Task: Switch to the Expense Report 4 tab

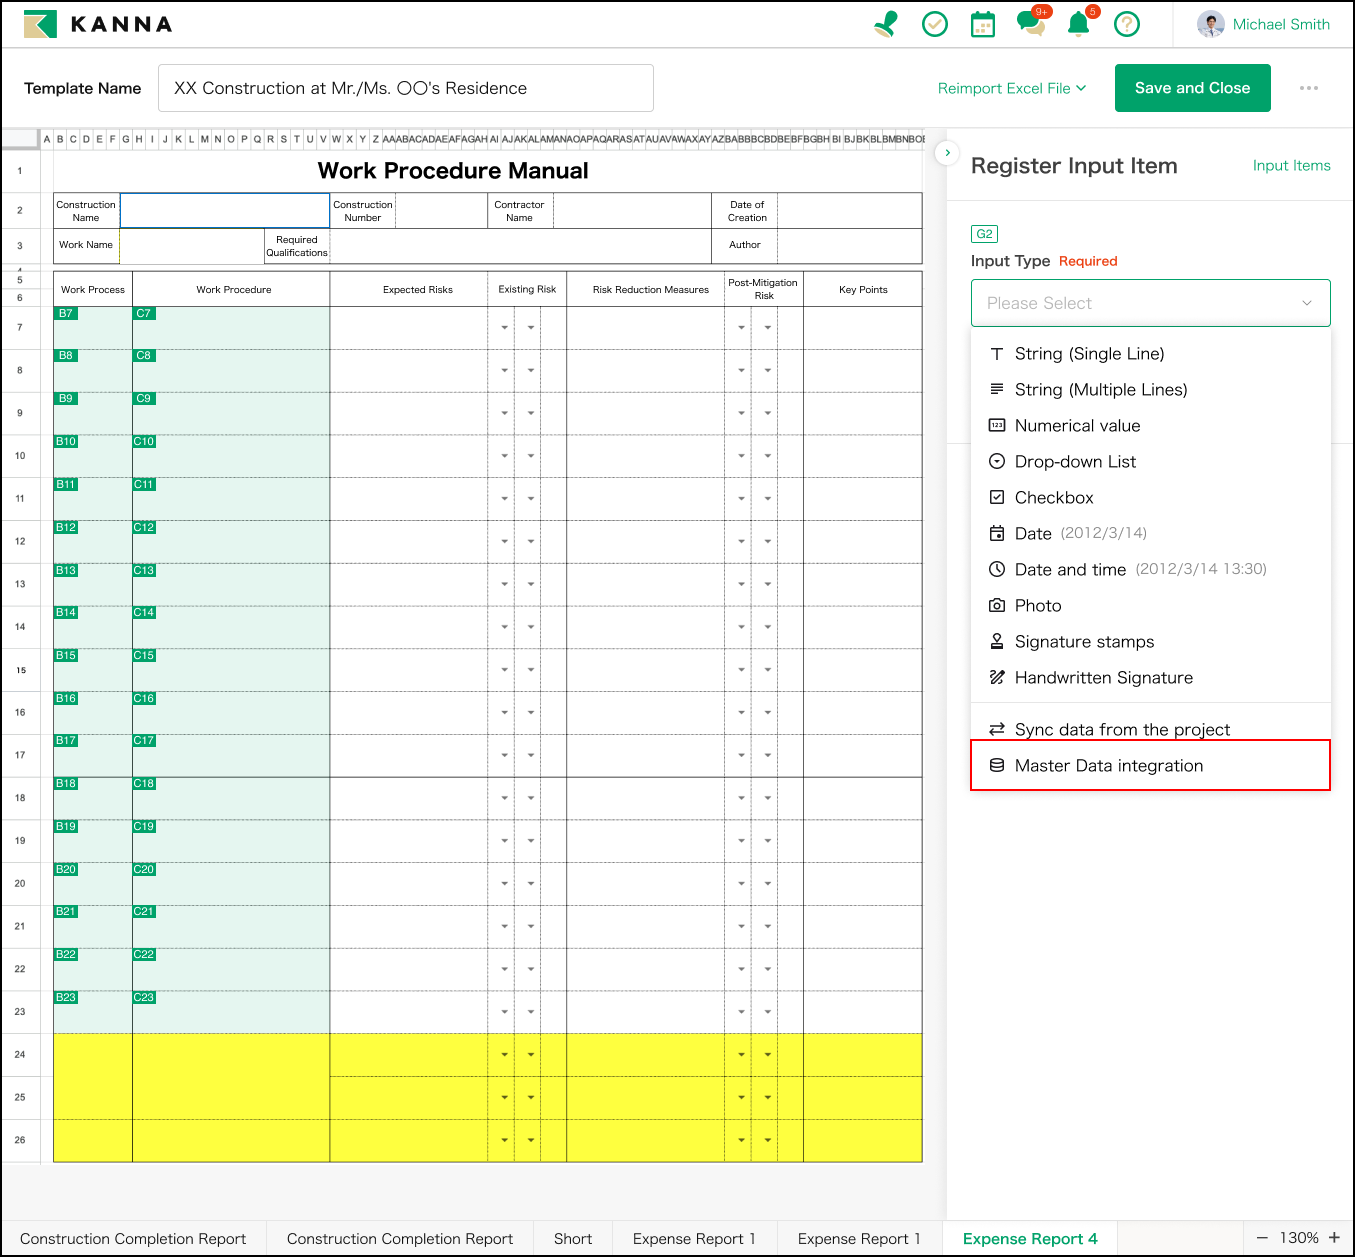Action: [x=1030, y=1239]
